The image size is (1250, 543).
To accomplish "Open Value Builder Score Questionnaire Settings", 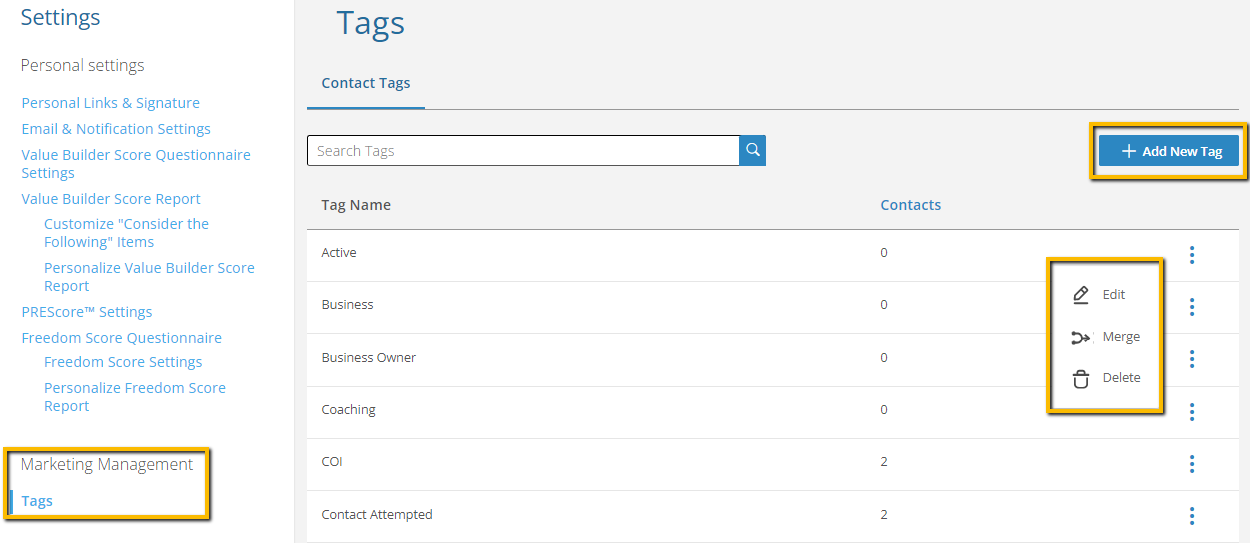I will pyautogui.click(x=136, y=164).
